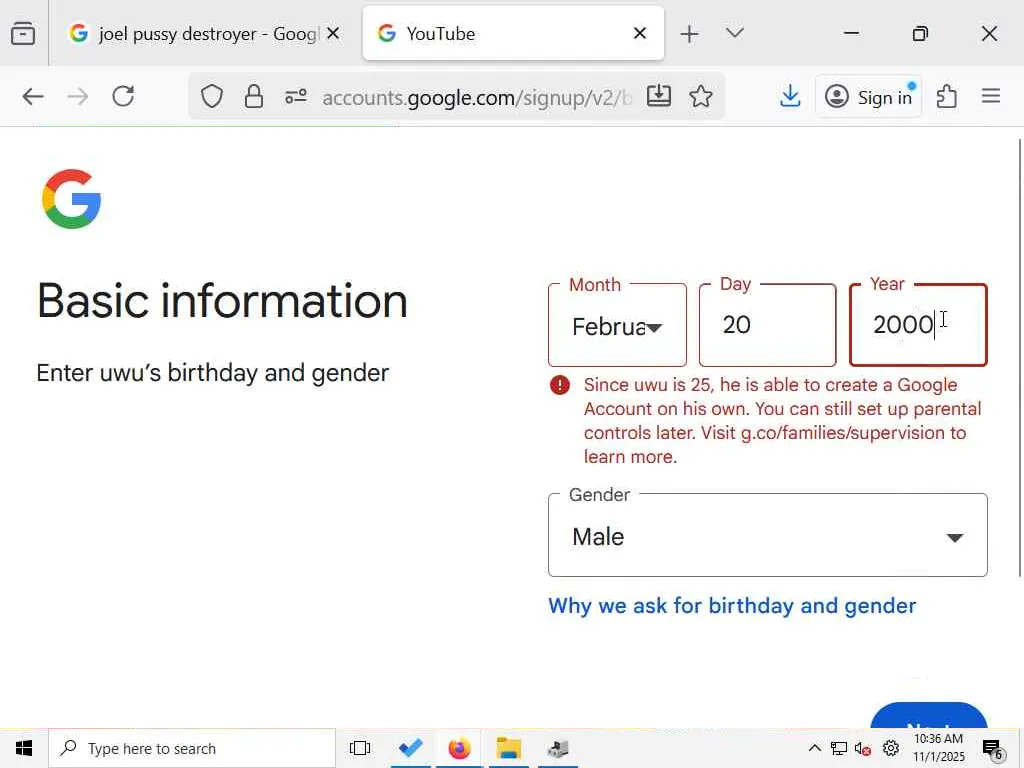
Task: Open the blue checkmark taskbar app
Action: point(411,748)
